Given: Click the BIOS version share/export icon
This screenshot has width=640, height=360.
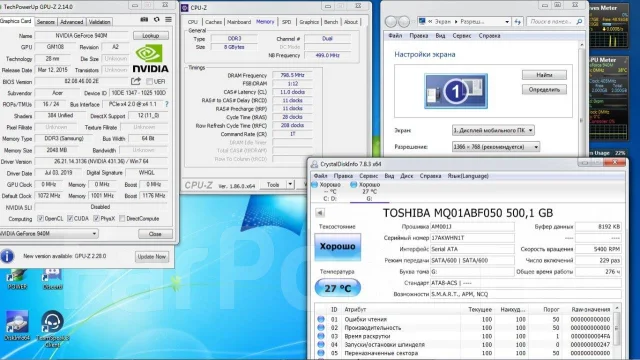Looking at the screenshot, I should [x=136, y=81].
